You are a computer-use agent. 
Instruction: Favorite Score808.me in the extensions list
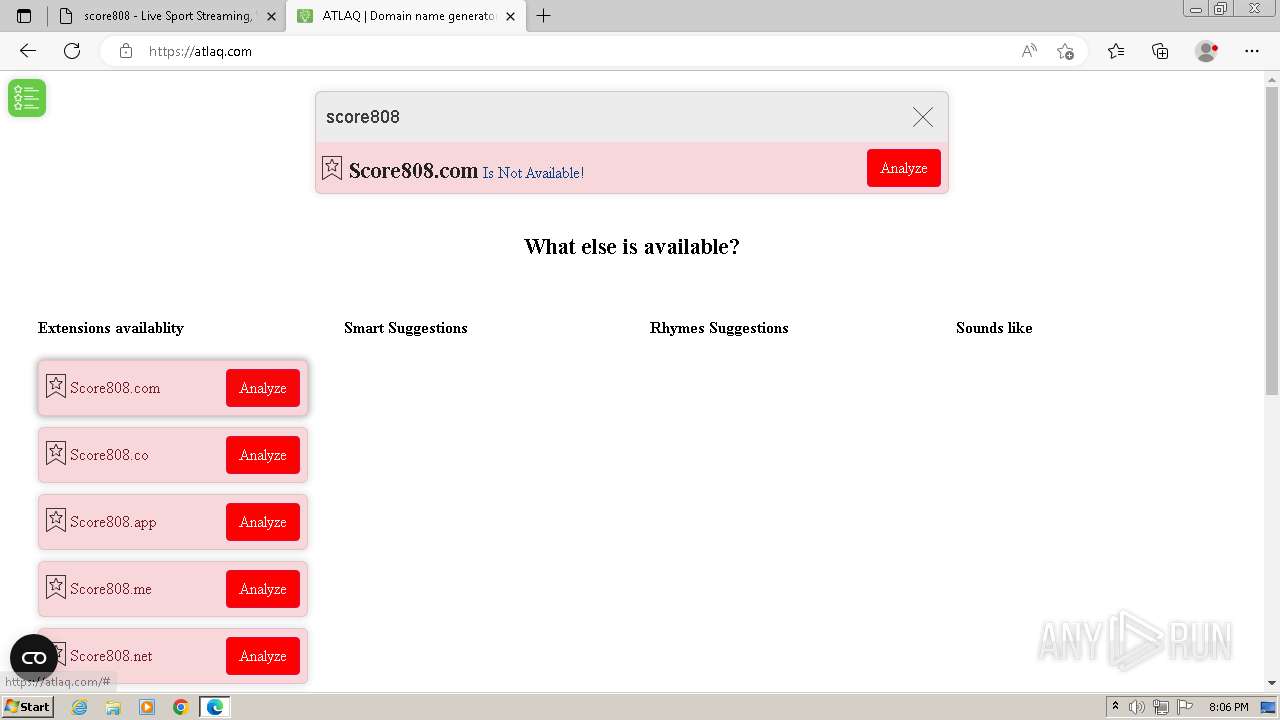pyautogui.click(x=56, y=587)
